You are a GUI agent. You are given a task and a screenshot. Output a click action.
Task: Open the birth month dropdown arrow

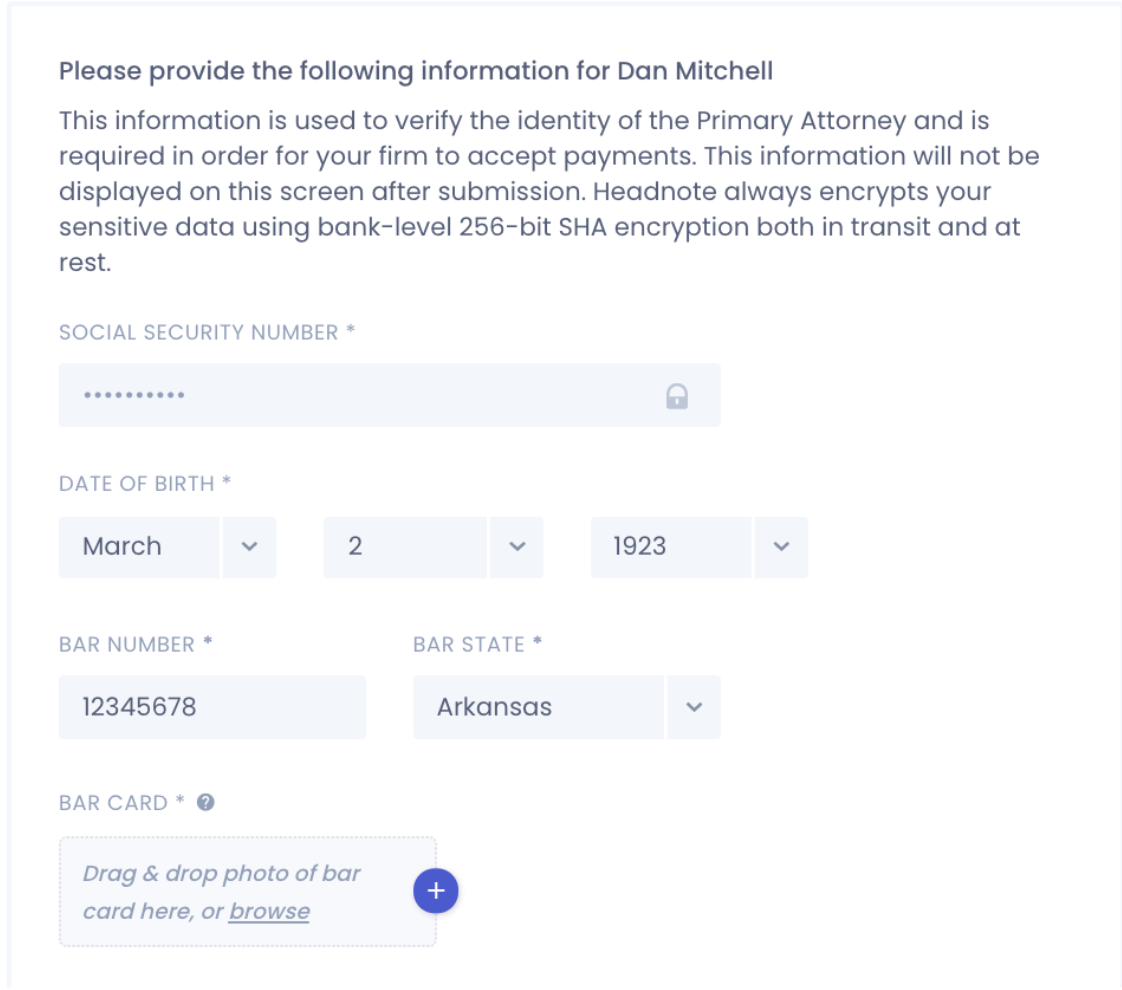250,546
